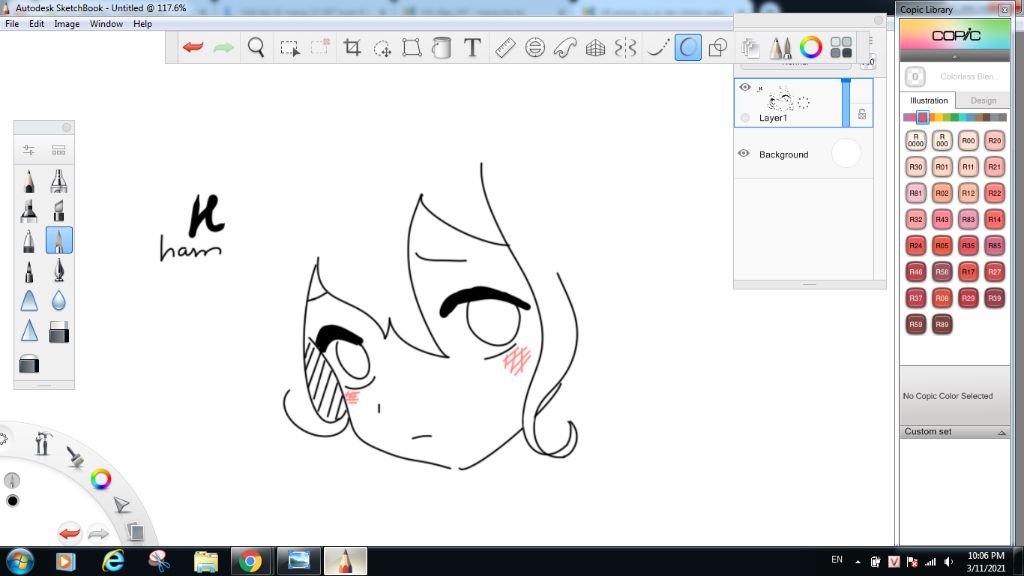Select the Pencil brush in brush palette
1024x576 pixels.
[x=29, y=181]
